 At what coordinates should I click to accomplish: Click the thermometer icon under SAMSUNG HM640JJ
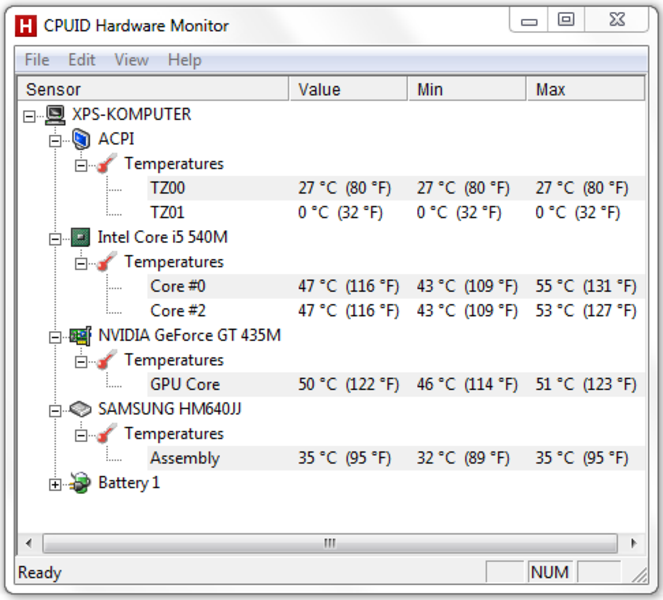(107, 434)
